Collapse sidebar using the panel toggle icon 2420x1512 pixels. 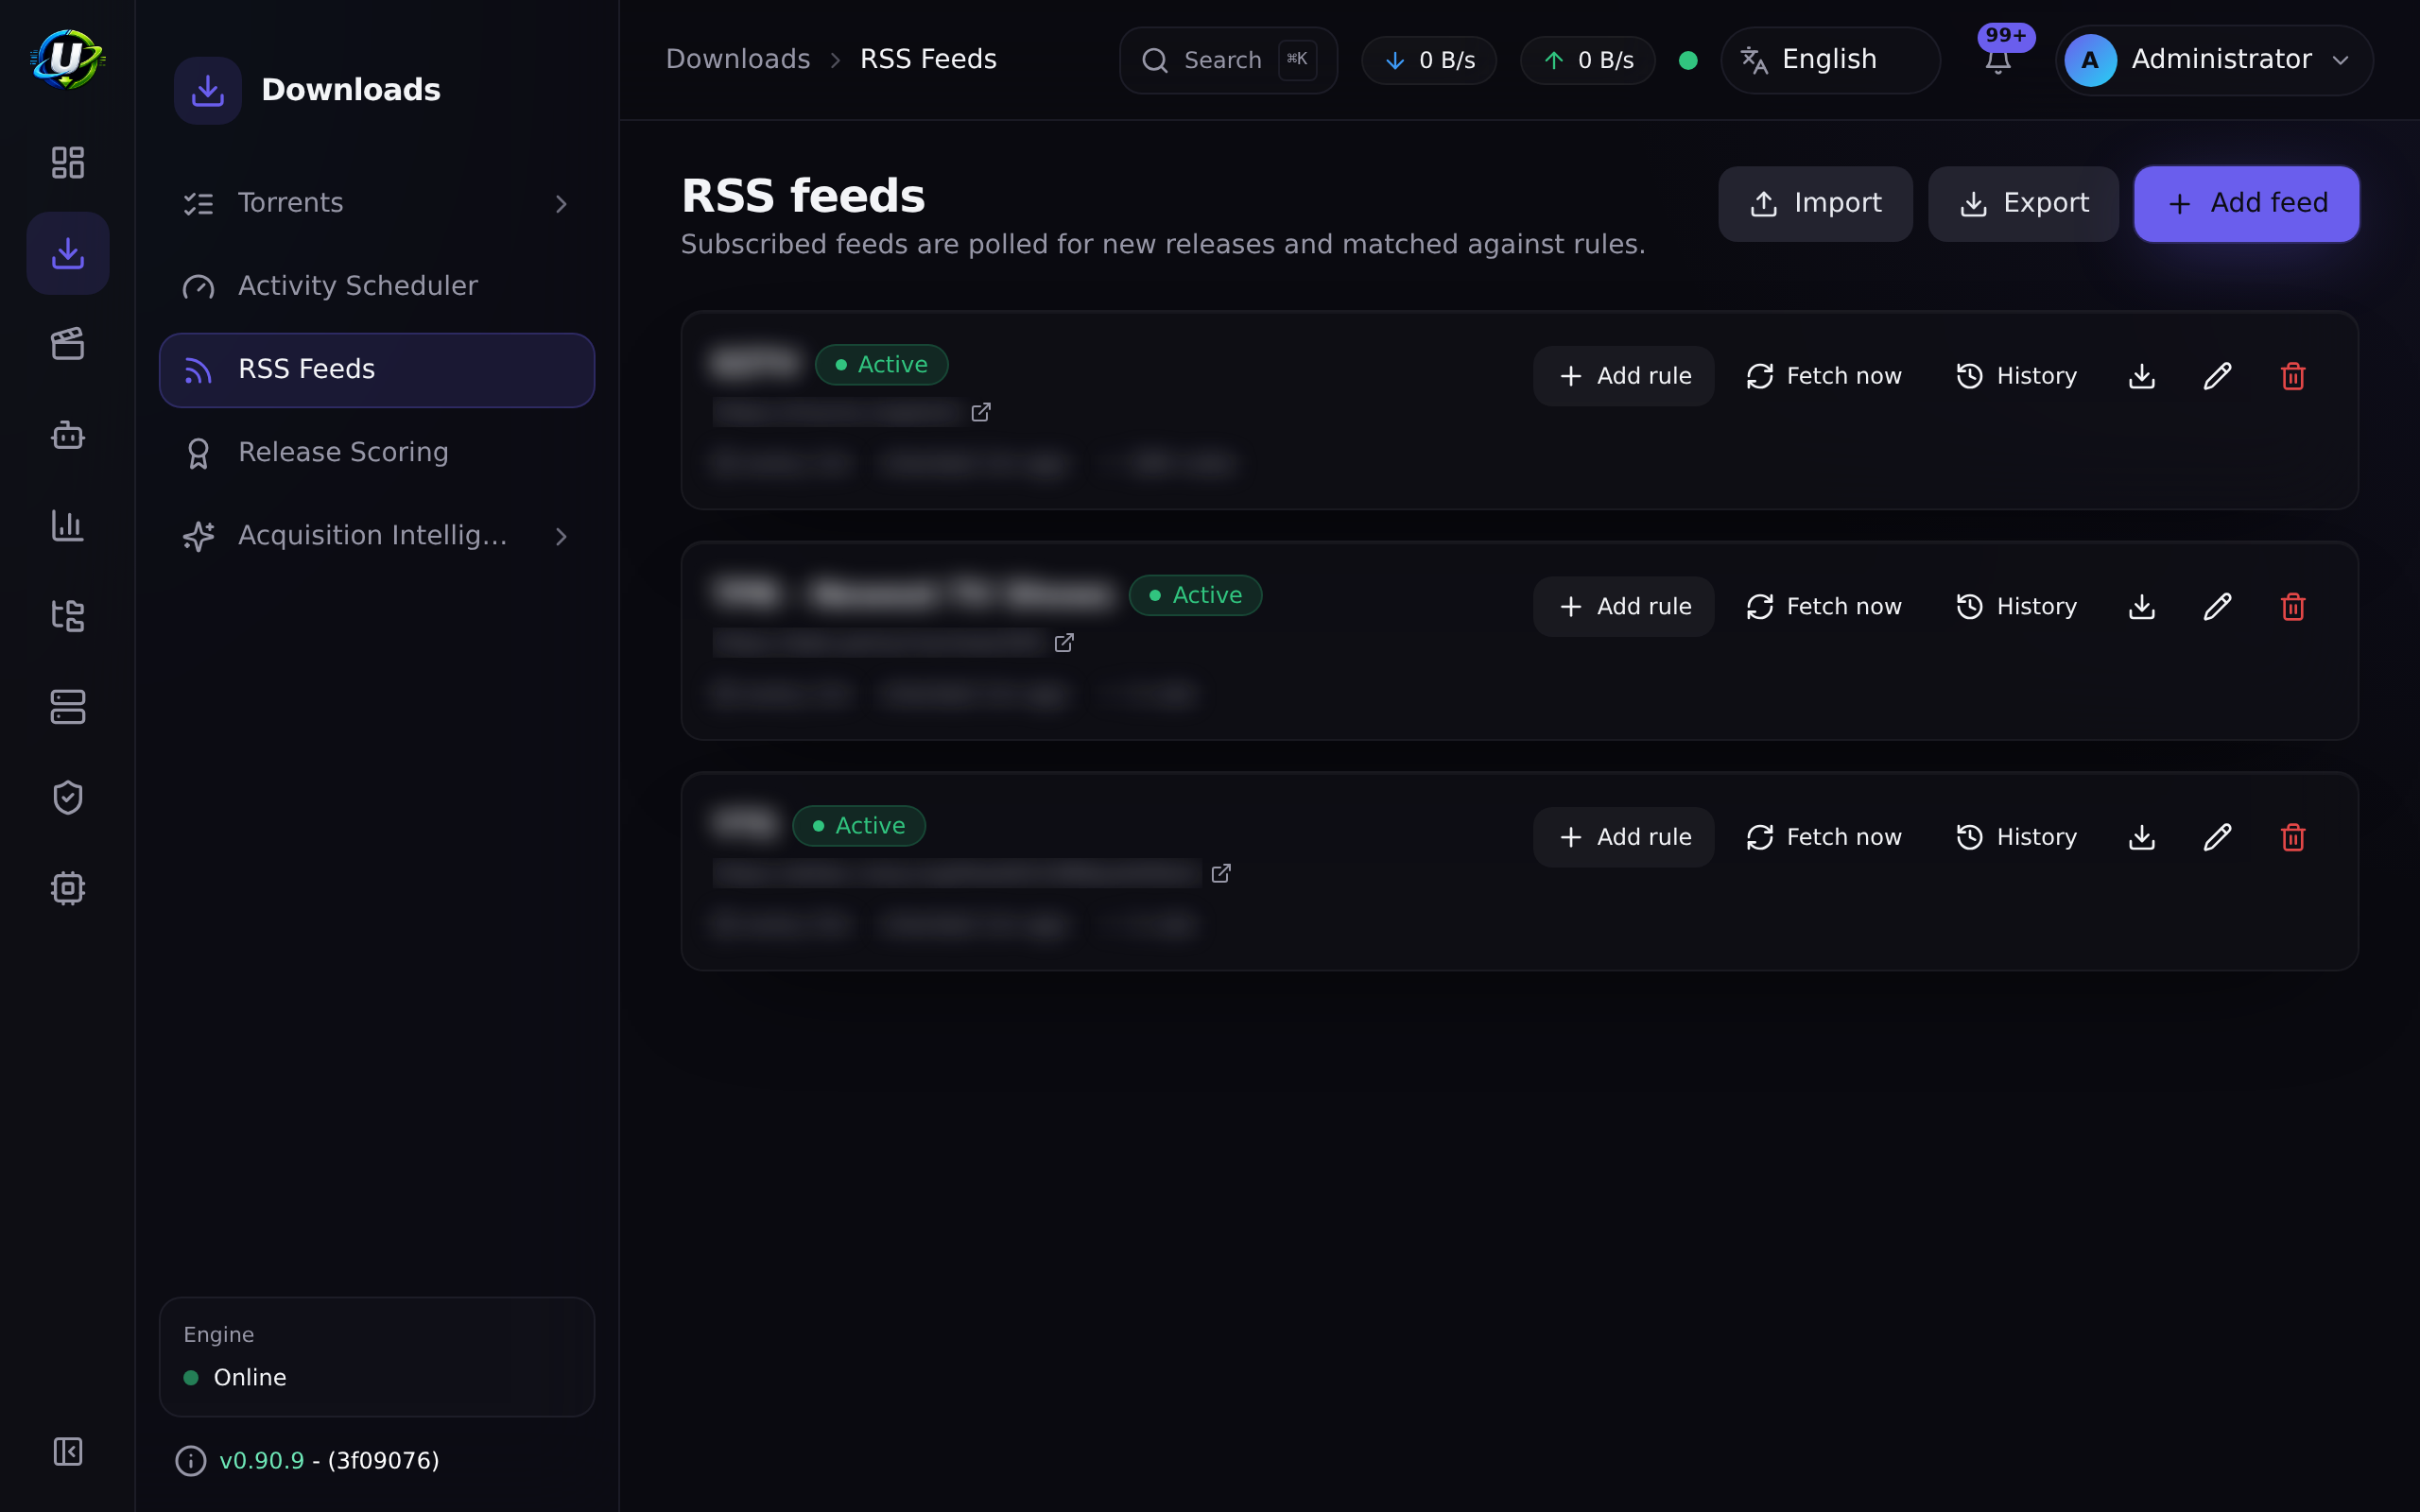(x=67, y=1451)
